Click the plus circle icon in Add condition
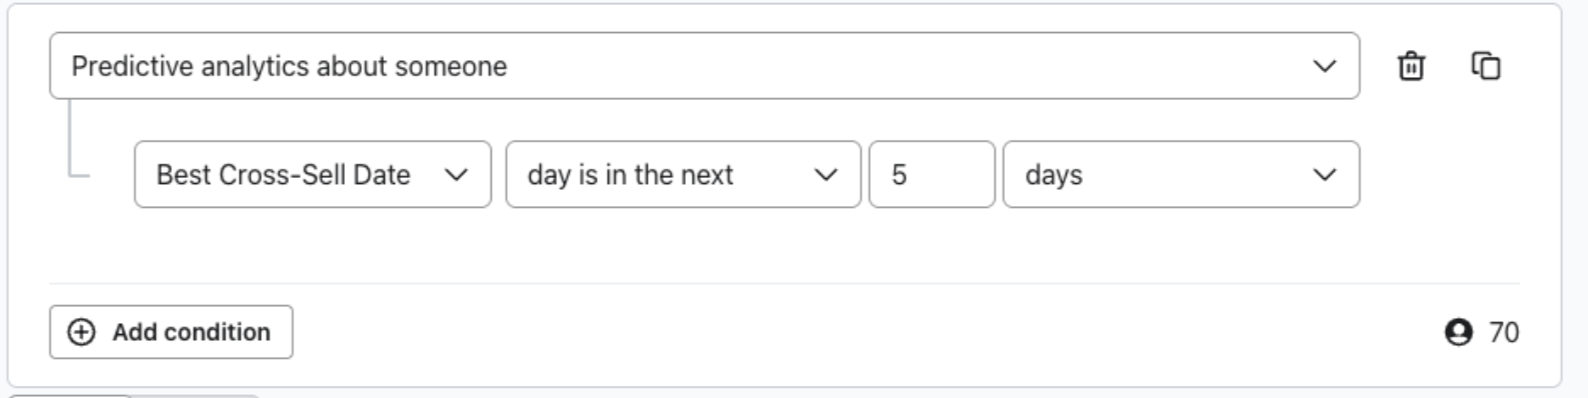Viewport: 1588px width, 398px height. click(81, 332)
